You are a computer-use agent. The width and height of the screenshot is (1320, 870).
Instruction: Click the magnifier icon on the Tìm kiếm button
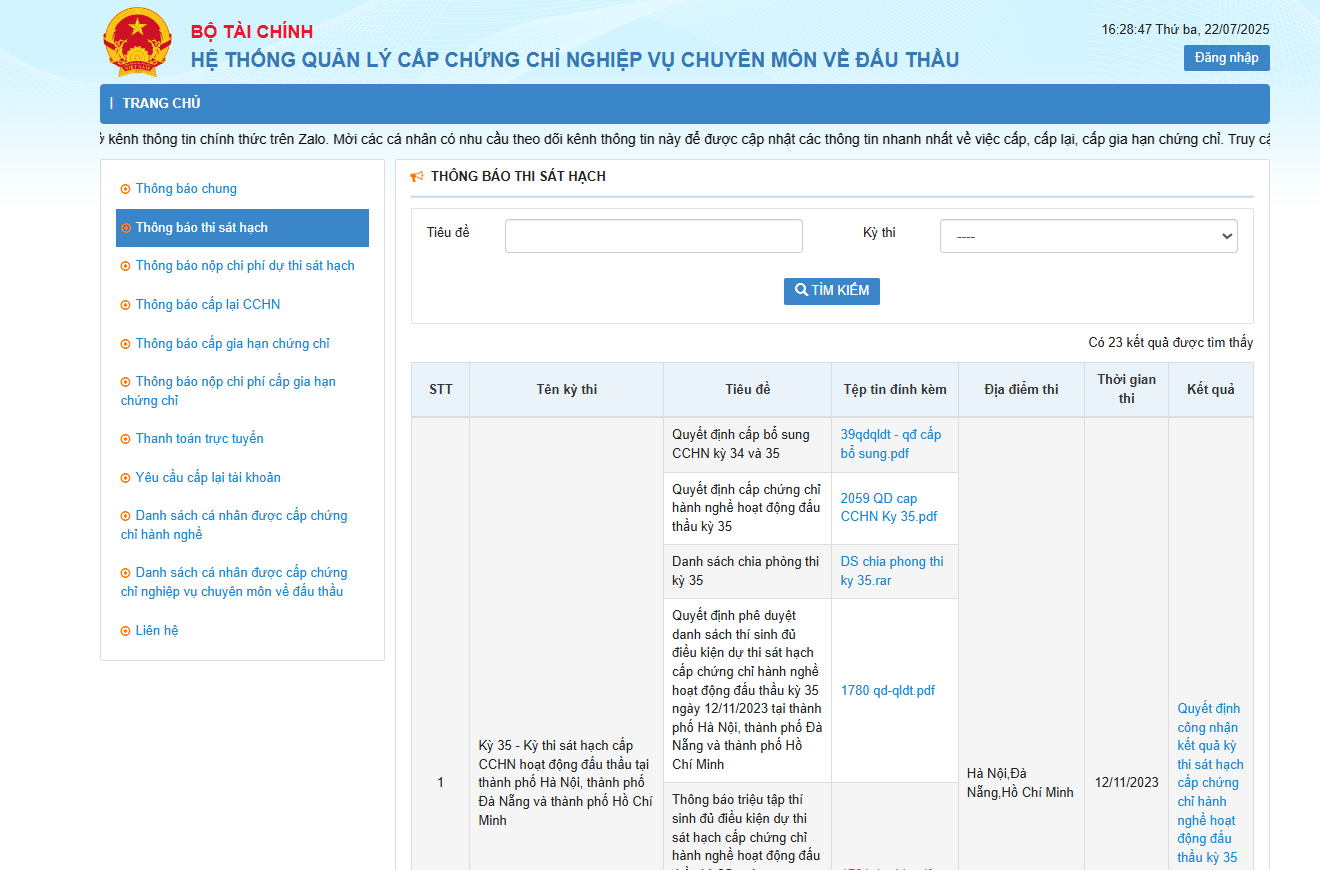tap(801, 291)
